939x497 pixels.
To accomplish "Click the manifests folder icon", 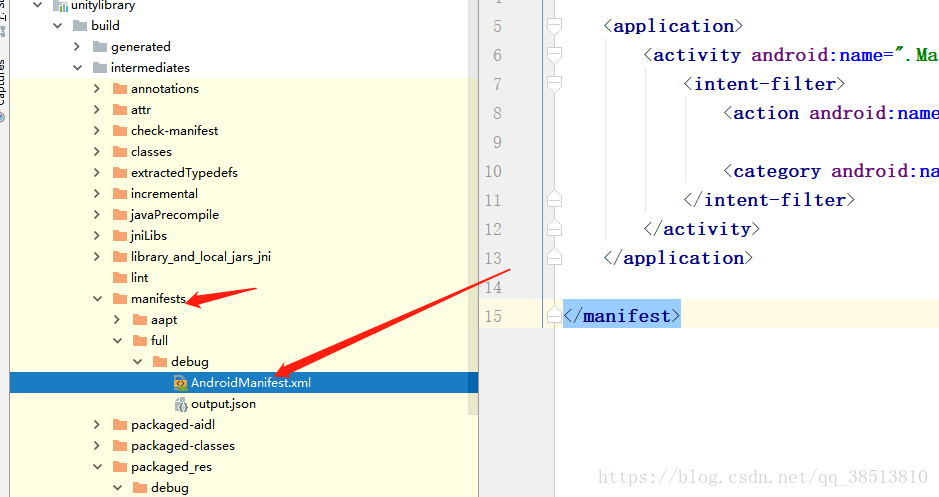I will point(120,298).
